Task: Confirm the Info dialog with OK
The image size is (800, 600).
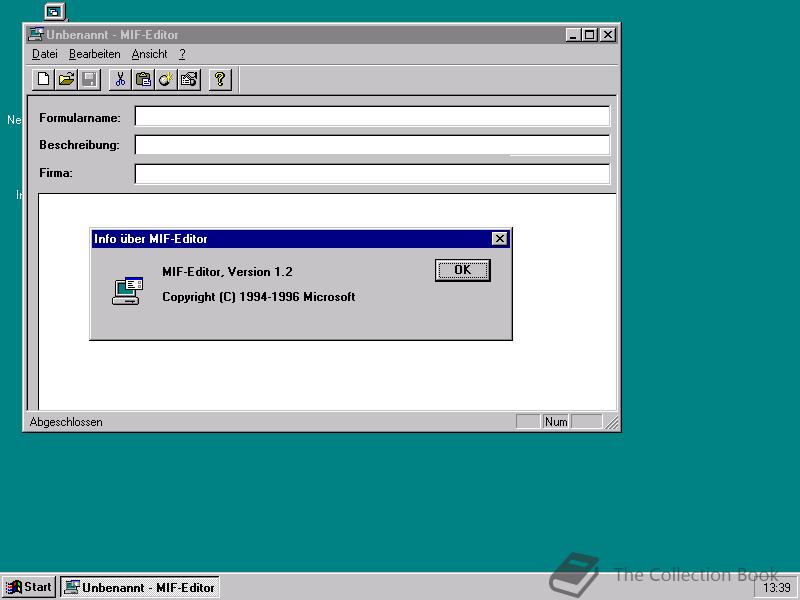Action: tap(462, 270)
